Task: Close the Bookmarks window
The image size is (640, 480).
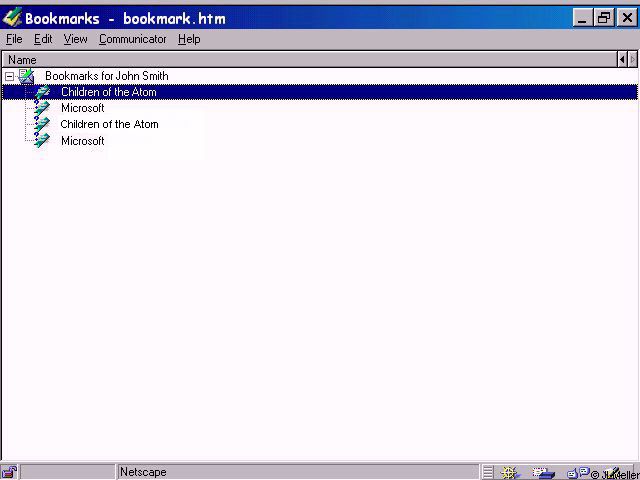Action: (627, 18)
